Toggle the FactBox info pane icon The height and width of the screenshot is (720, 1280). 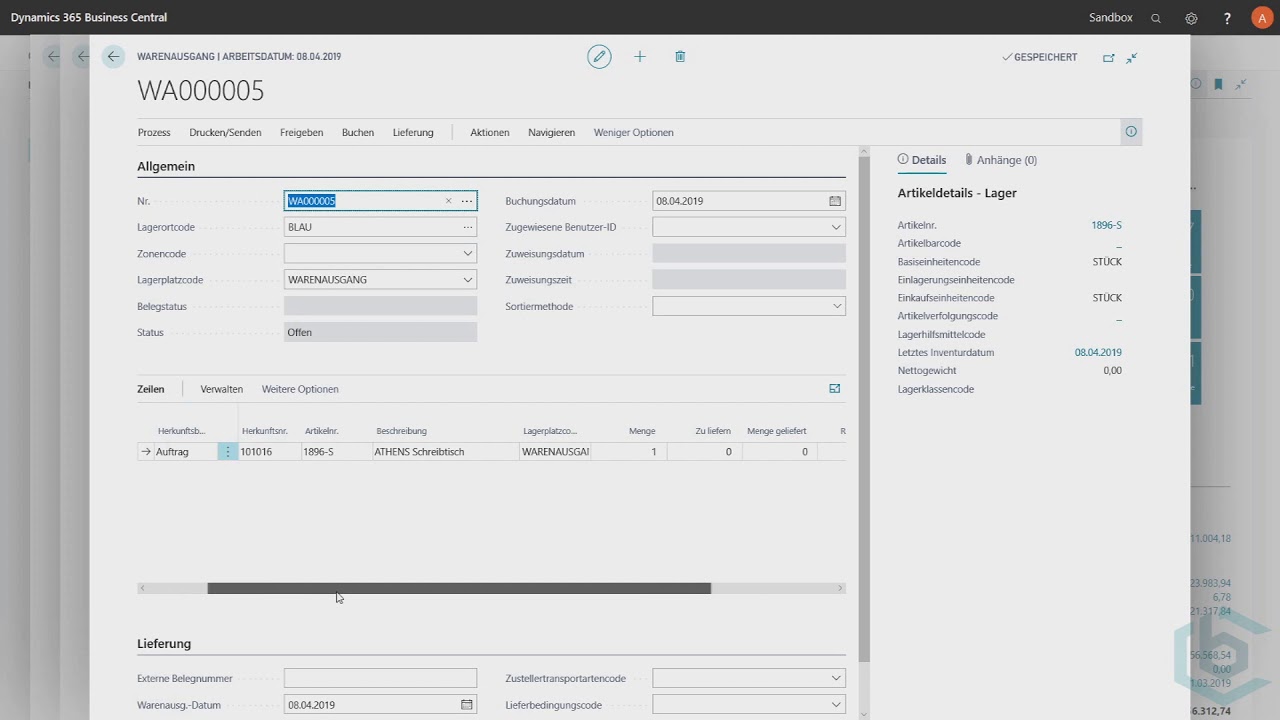[x=1131, y=132]
